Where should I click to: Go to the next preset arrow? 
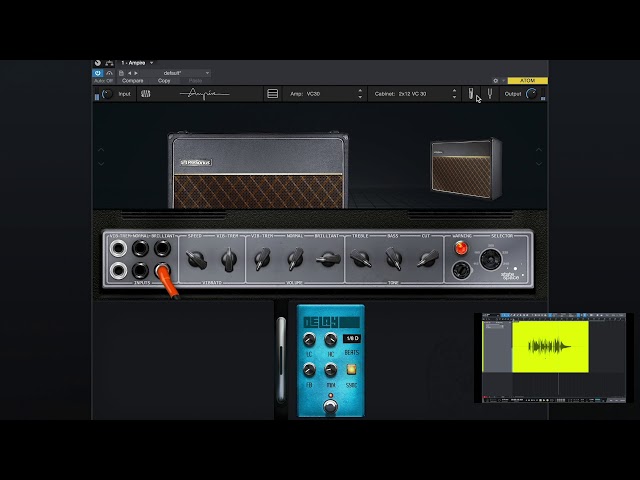coord(136,73)
